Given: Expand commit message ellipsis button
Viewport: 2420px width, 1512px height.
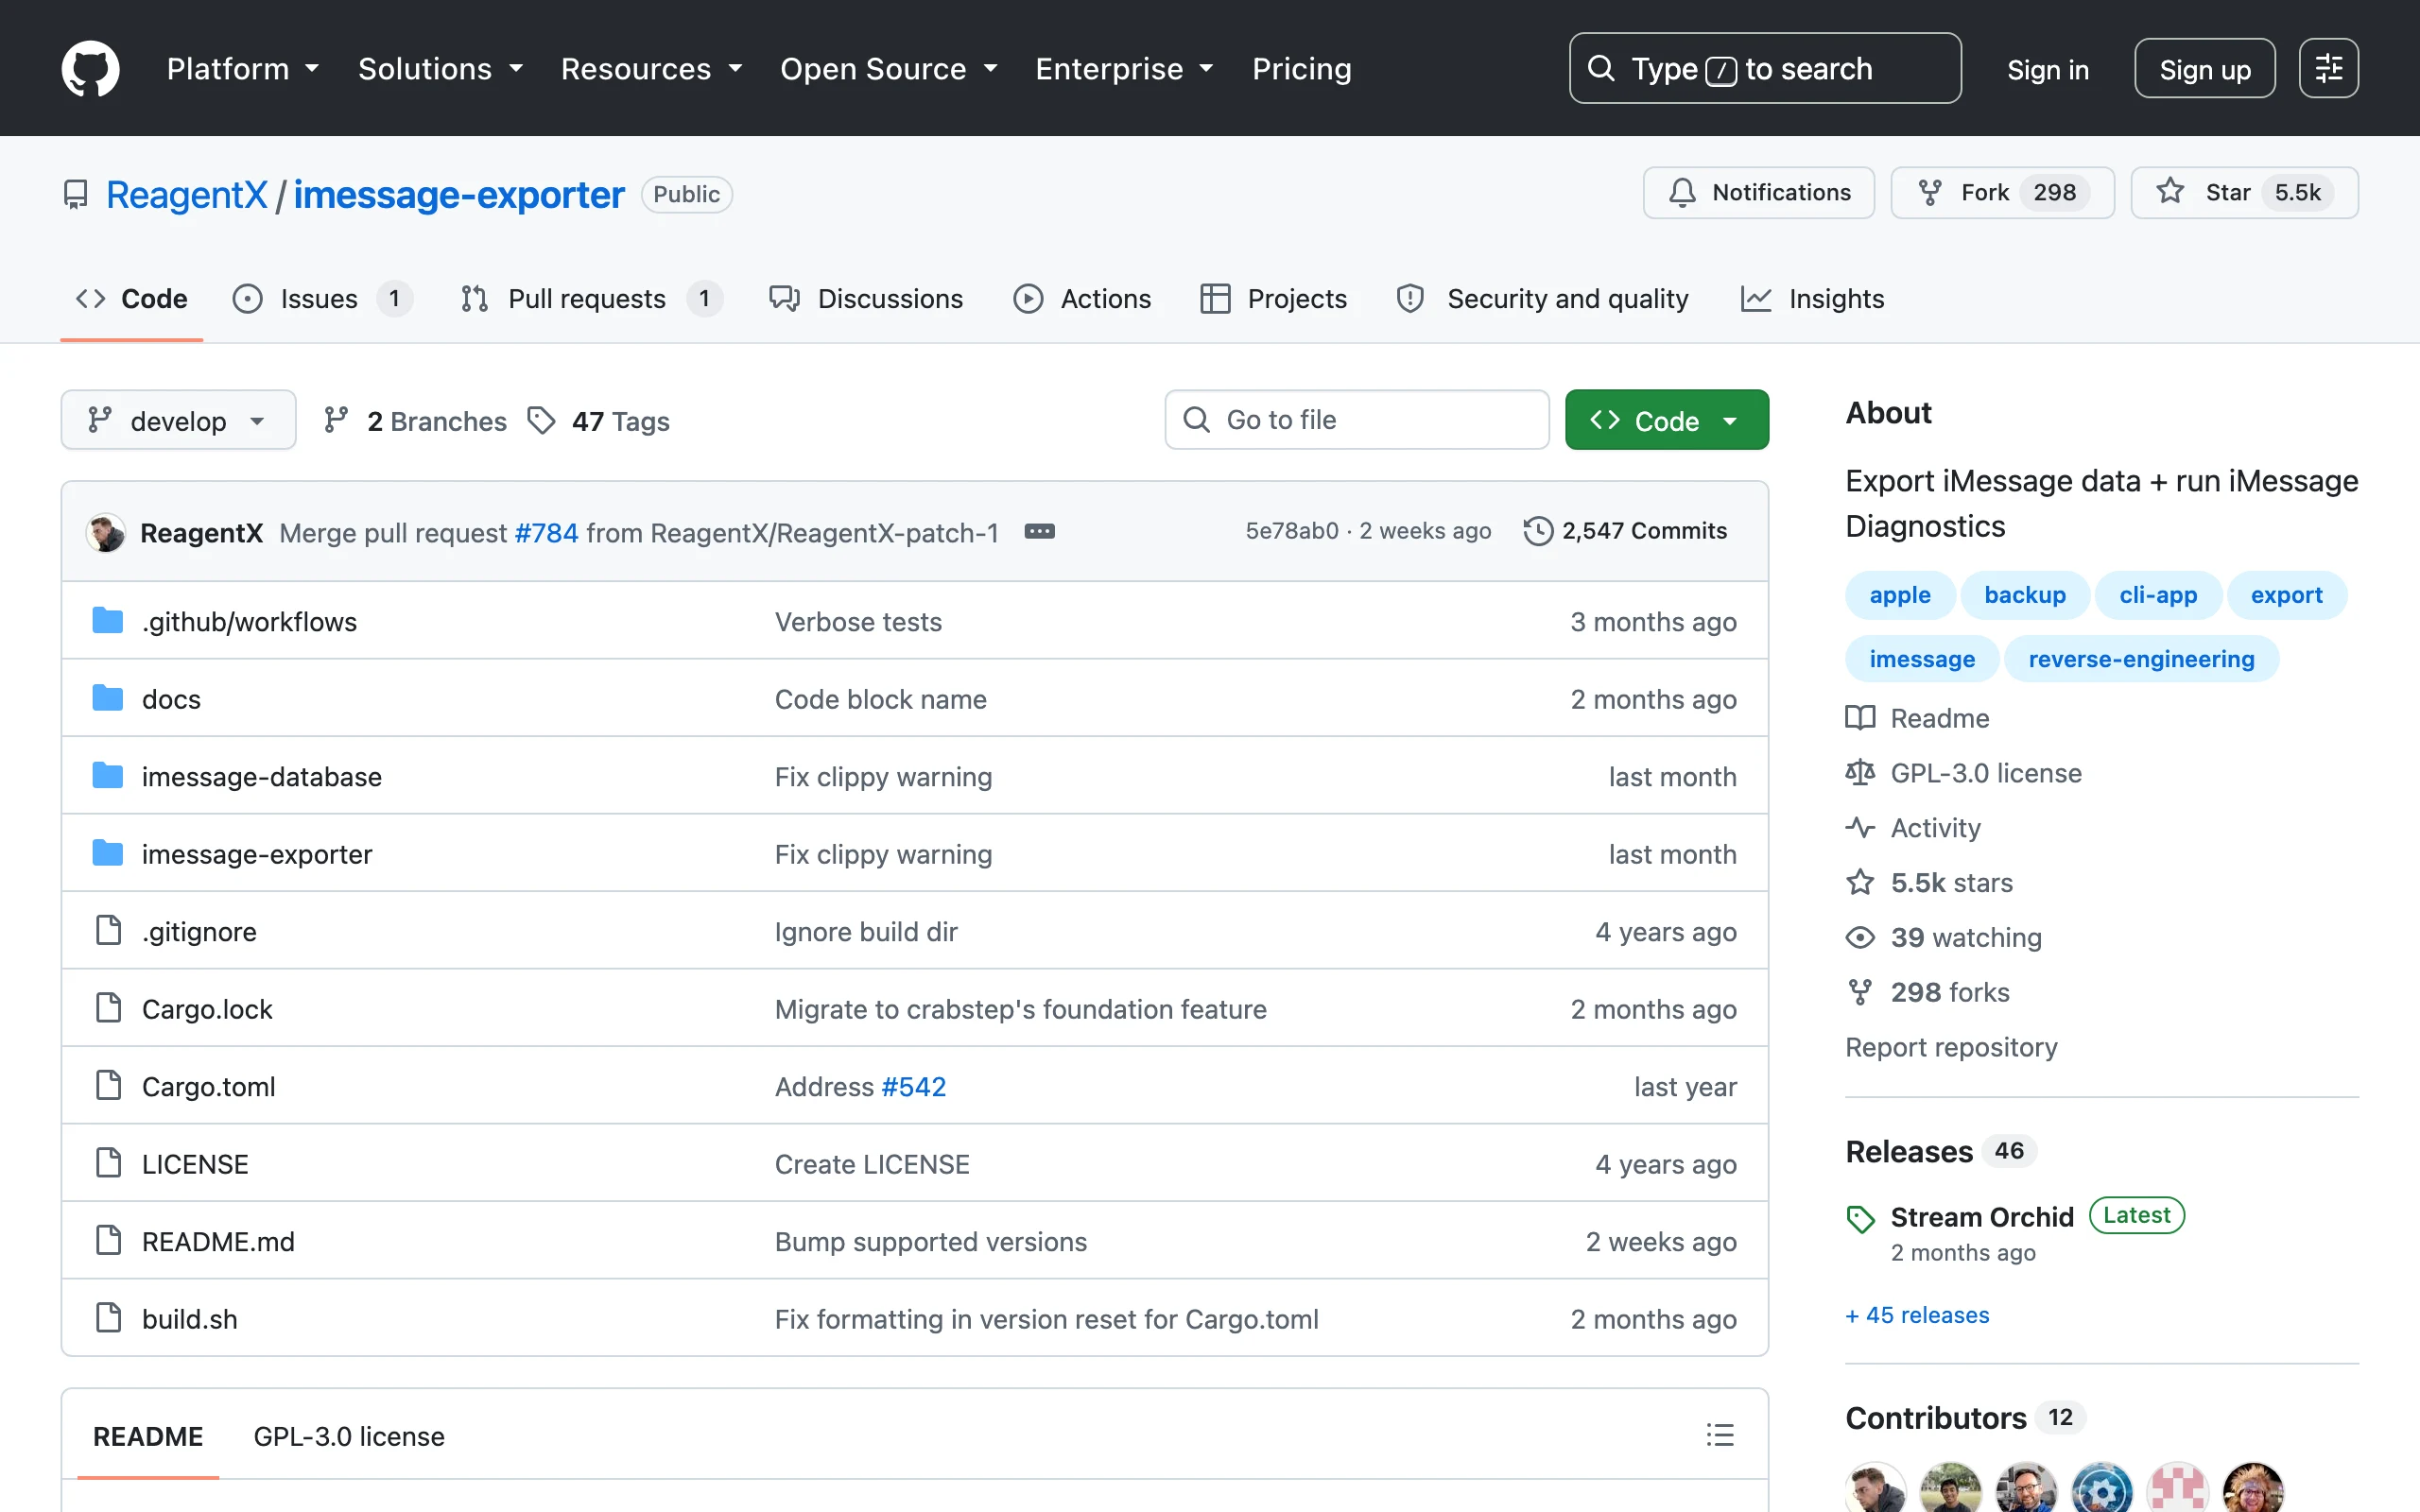Looking at the screenshot, I should (1039, 531).
